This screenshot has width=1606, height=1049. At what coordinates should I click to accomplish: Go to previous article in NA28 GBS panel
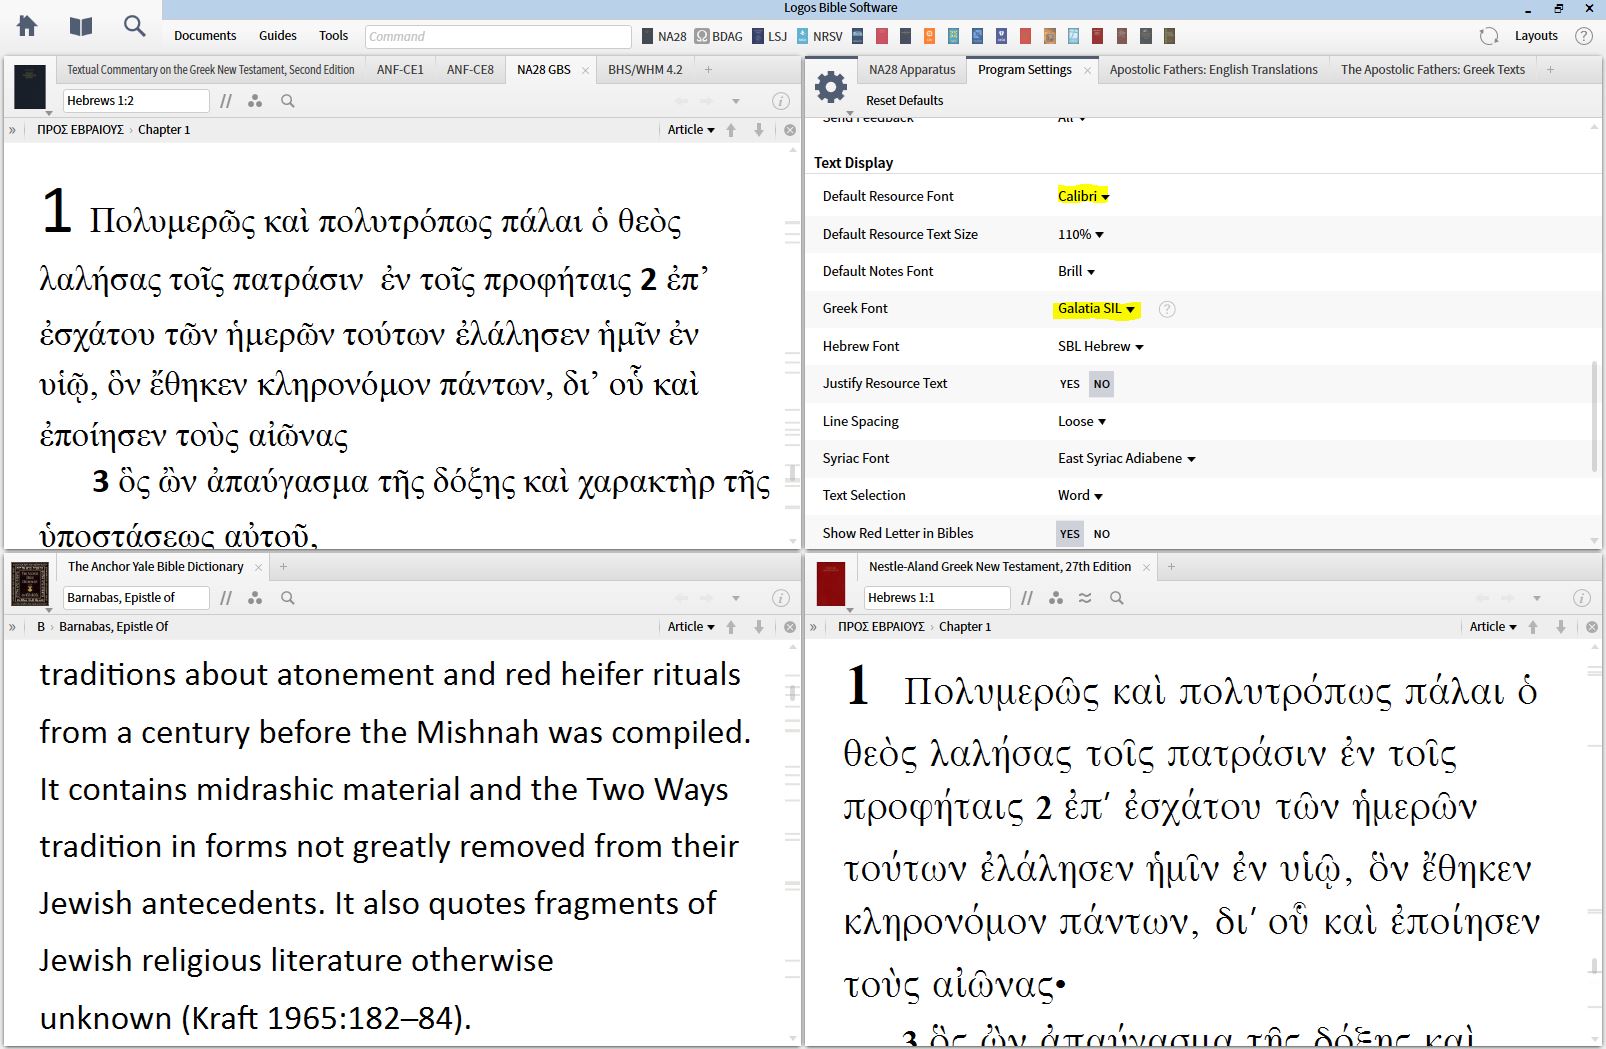pos(731,130)
